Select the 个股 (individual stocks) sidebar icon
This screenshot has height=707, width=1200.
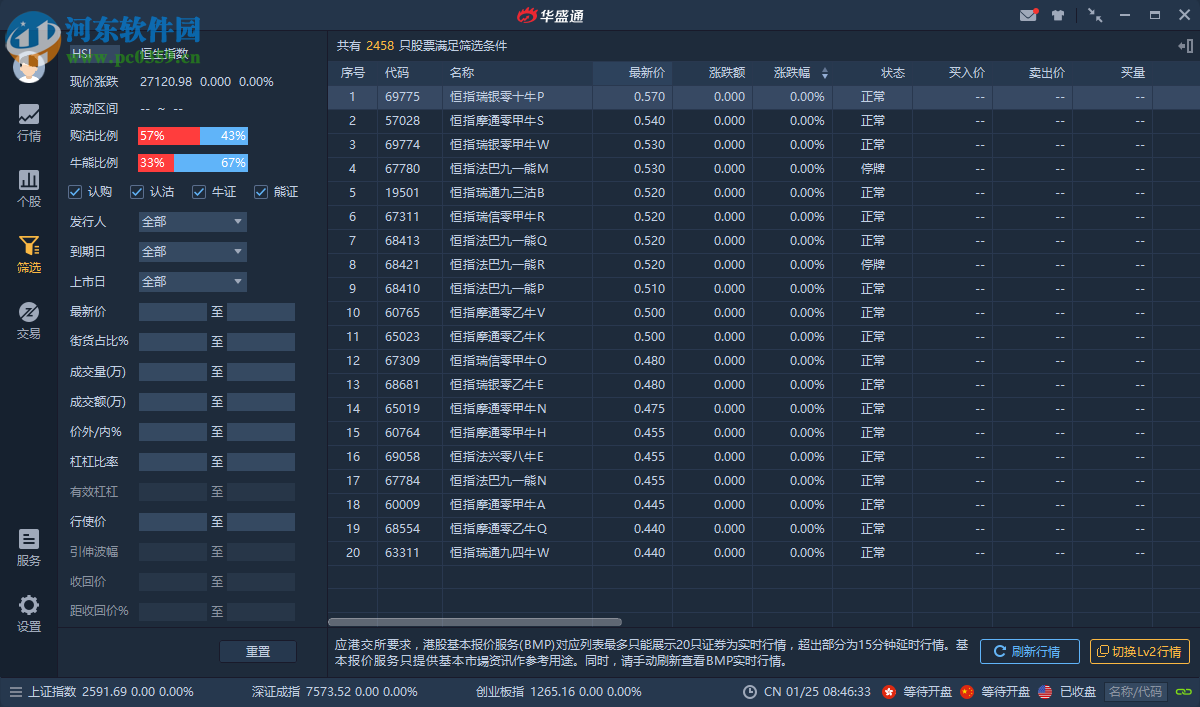click(x=28, y=188)
